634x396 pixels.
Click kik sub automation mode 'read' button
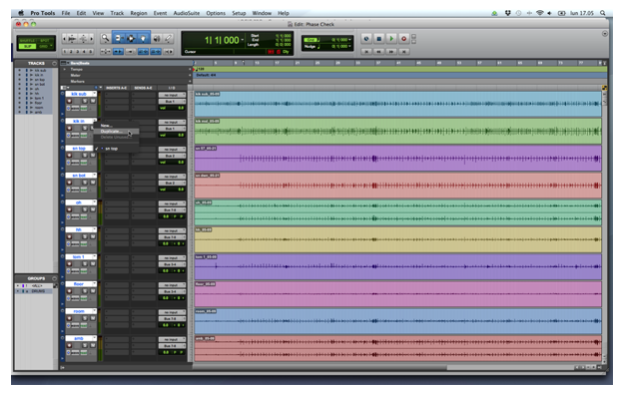84,108
